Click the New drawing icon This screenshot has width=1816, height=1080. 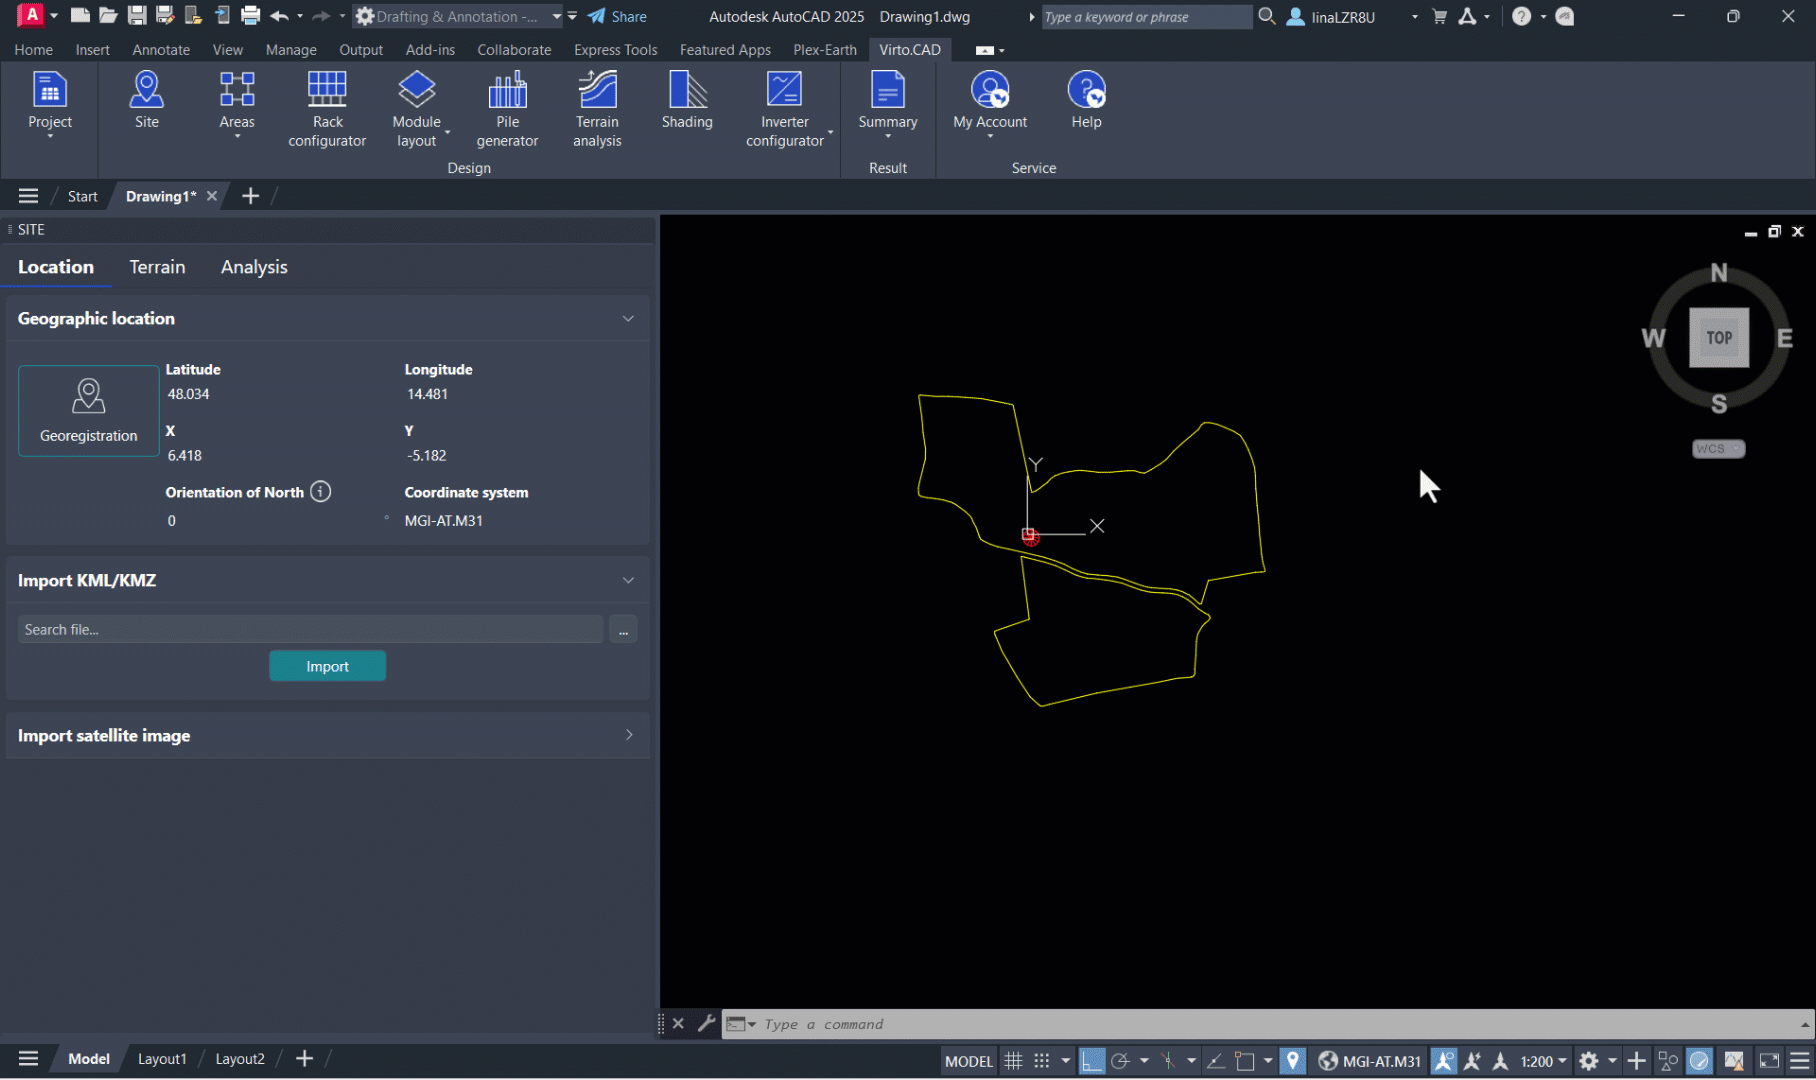point(80,16)
